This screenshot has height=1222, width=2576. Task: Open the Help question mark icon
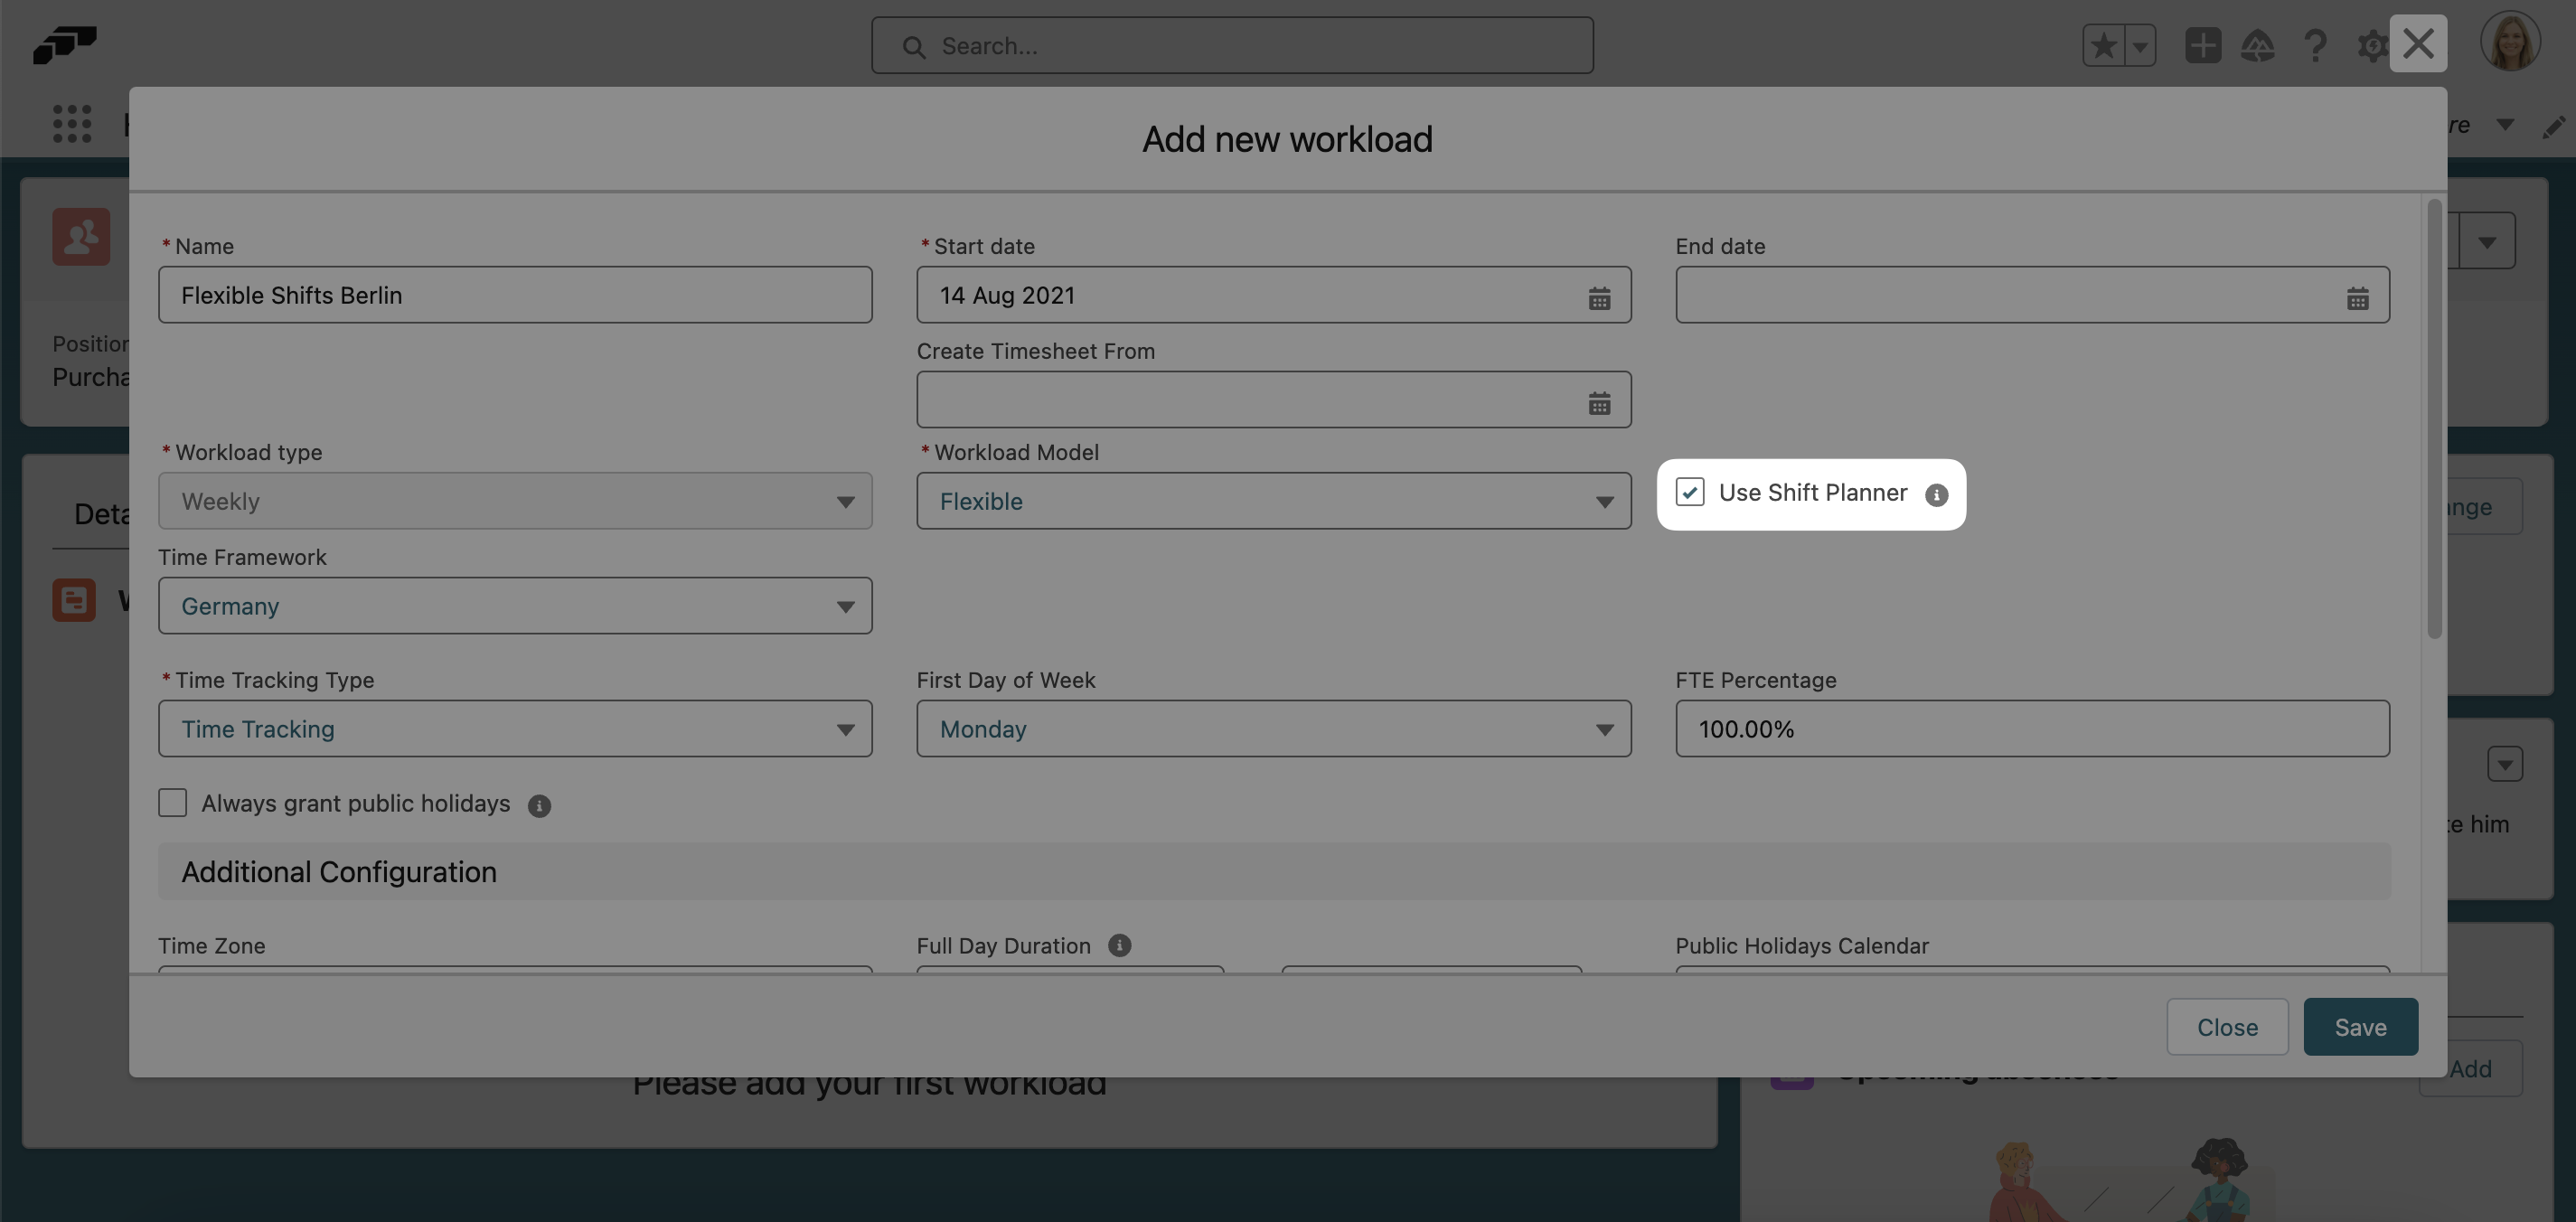pyautogui.click(x=2315, y=45)
